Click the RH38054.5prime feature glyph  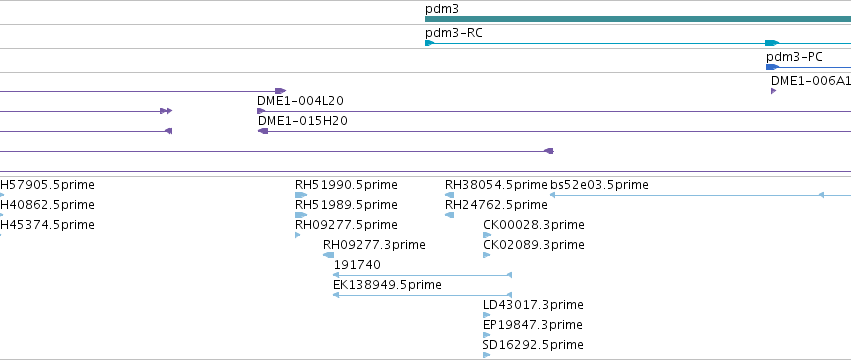(449, 195)
